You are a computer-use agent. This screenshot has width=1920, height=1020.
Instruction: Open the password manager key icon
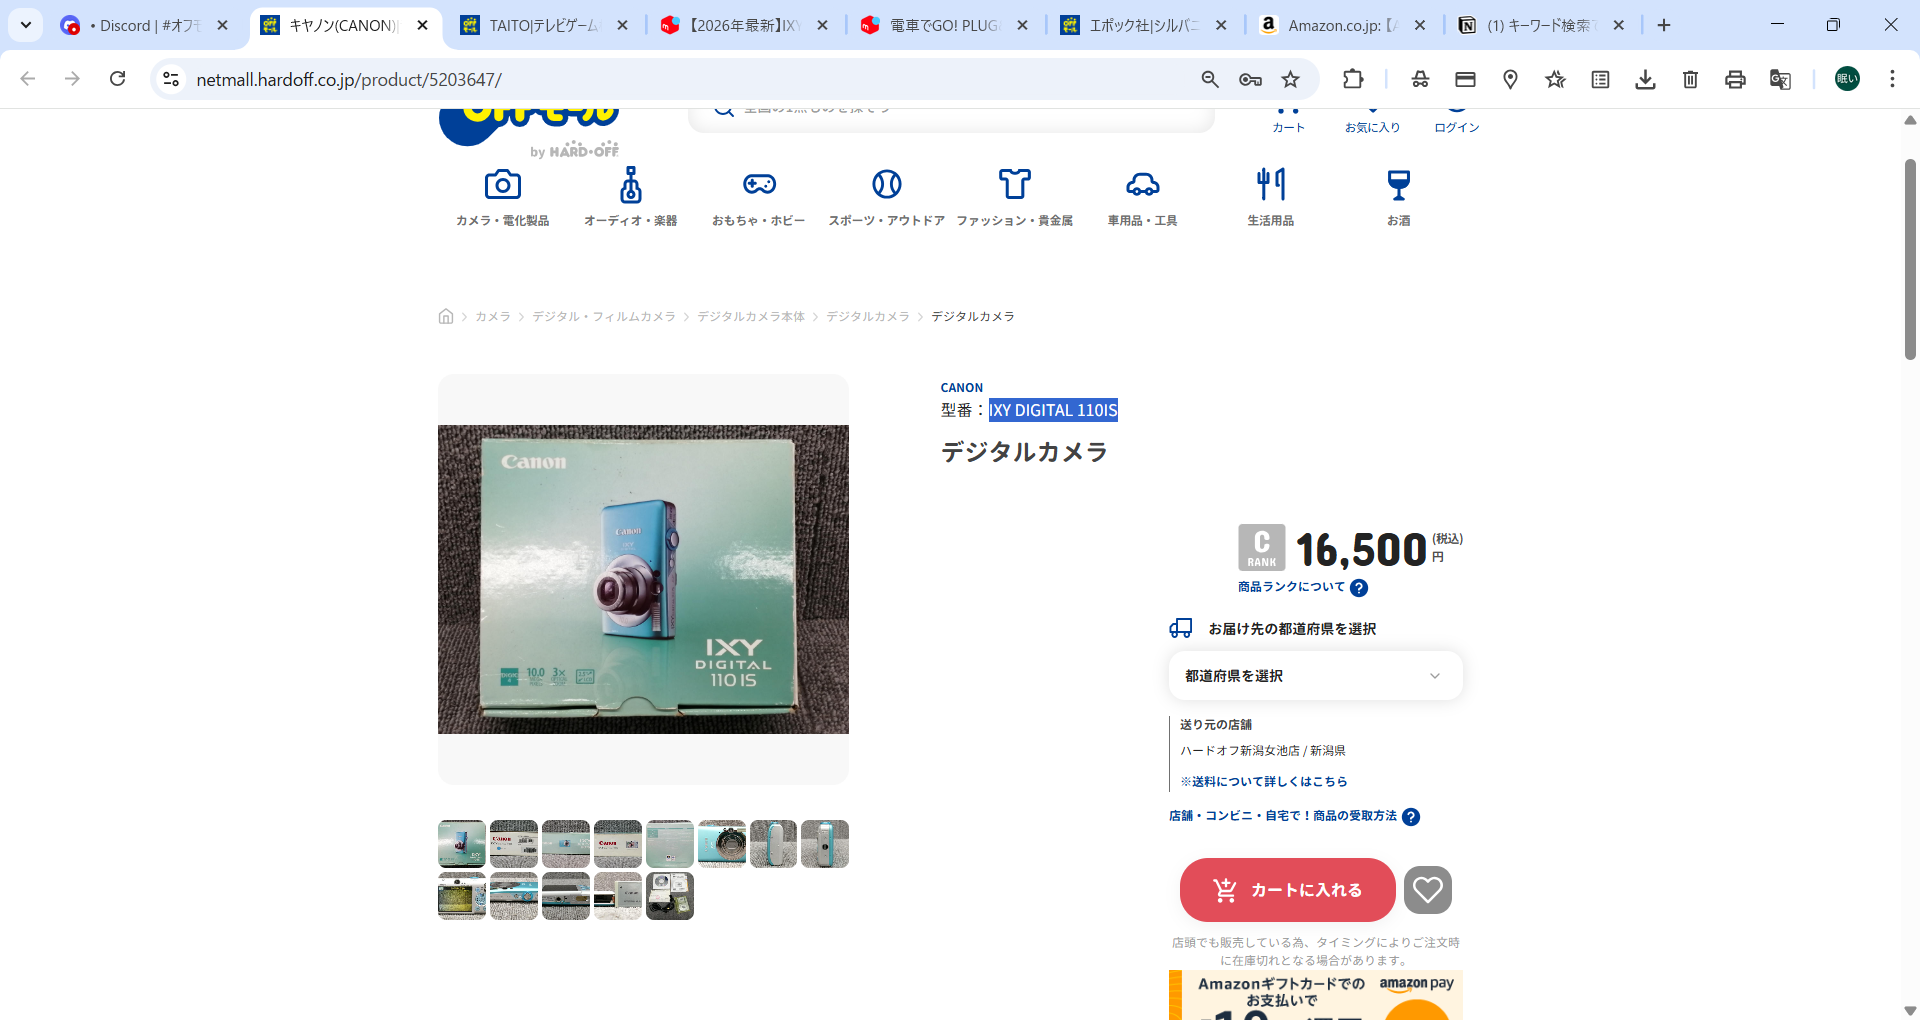(1250, 79)
